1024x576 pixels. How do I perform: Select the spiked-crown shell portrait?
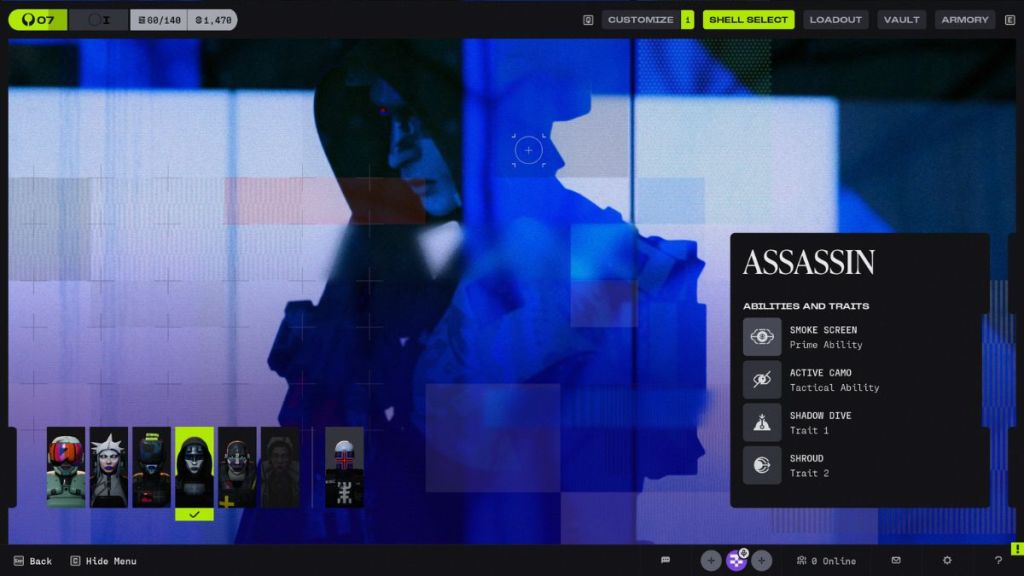pos(109,468)
